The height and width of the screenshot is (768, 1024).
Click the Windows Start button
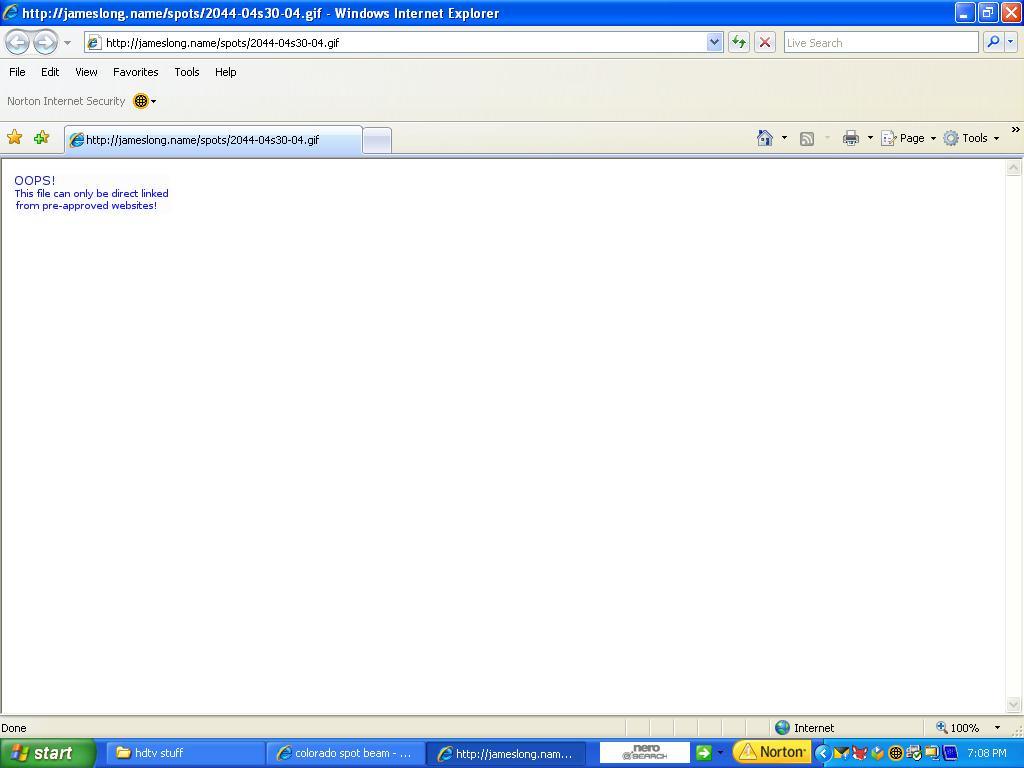pos(47,753)
